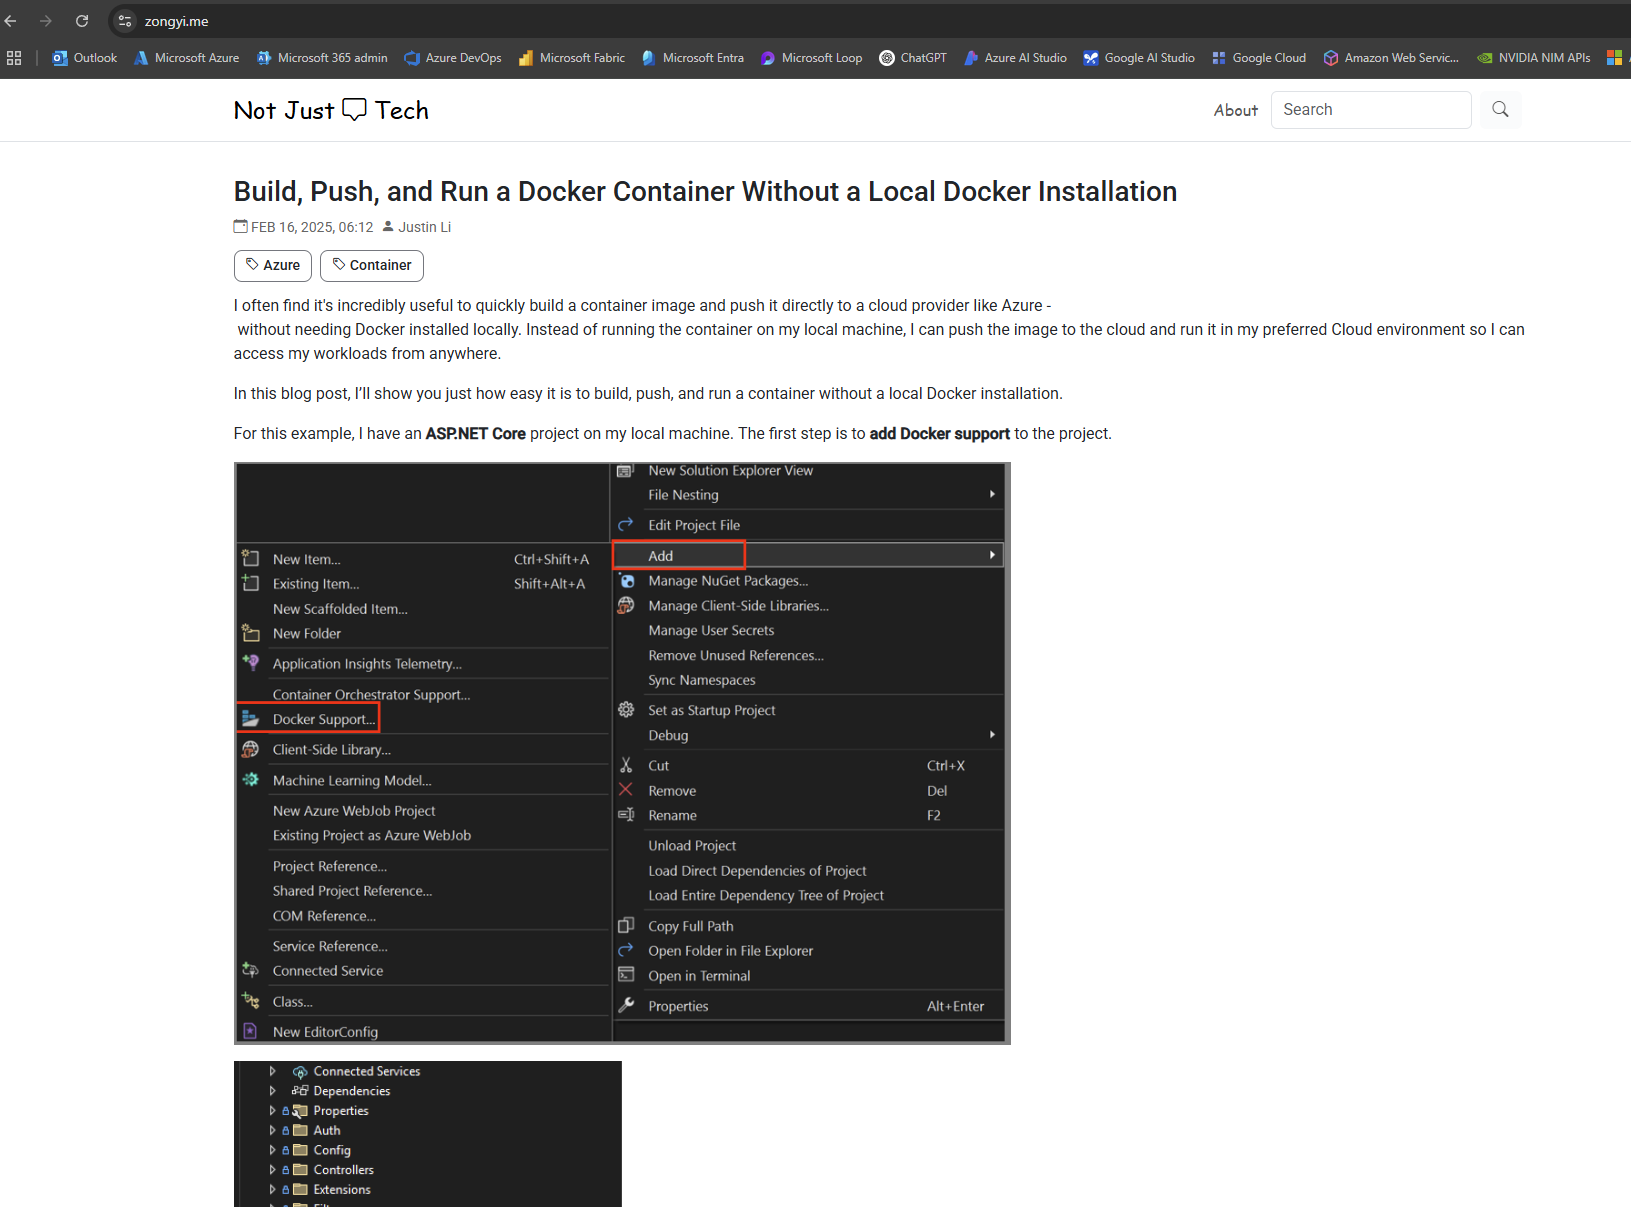Image resolution: width=1631 pixels, height=1207 pixels.
Task: Open the Azure AI Studio bookmark
Action: 1015,58
